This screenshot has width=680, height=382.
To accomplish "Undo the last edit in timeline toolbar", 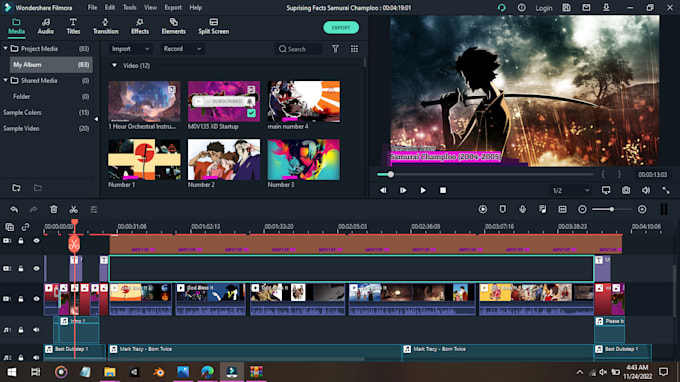I will (14, 209).
